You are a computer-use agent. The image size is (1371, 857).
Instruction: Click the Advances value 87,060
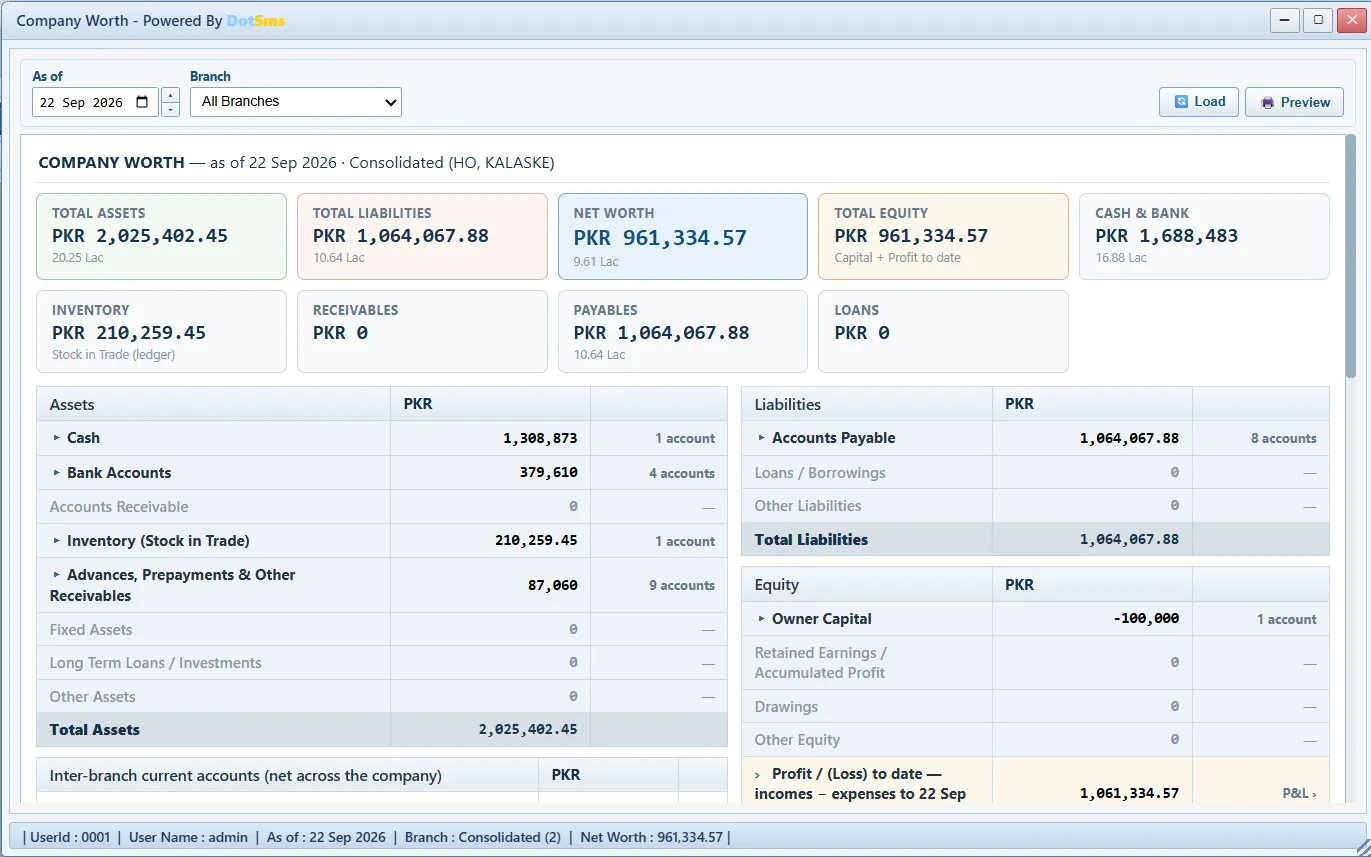553,585
